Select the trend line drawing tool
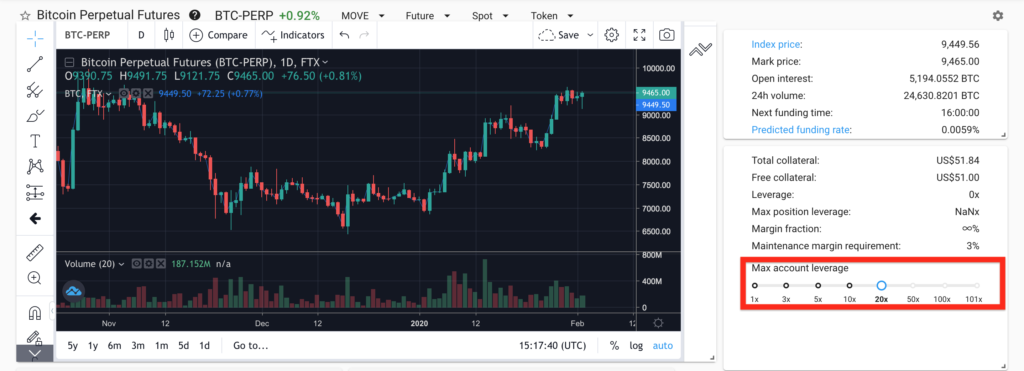This screenshot has height=371, width=1024. (35, 64)
